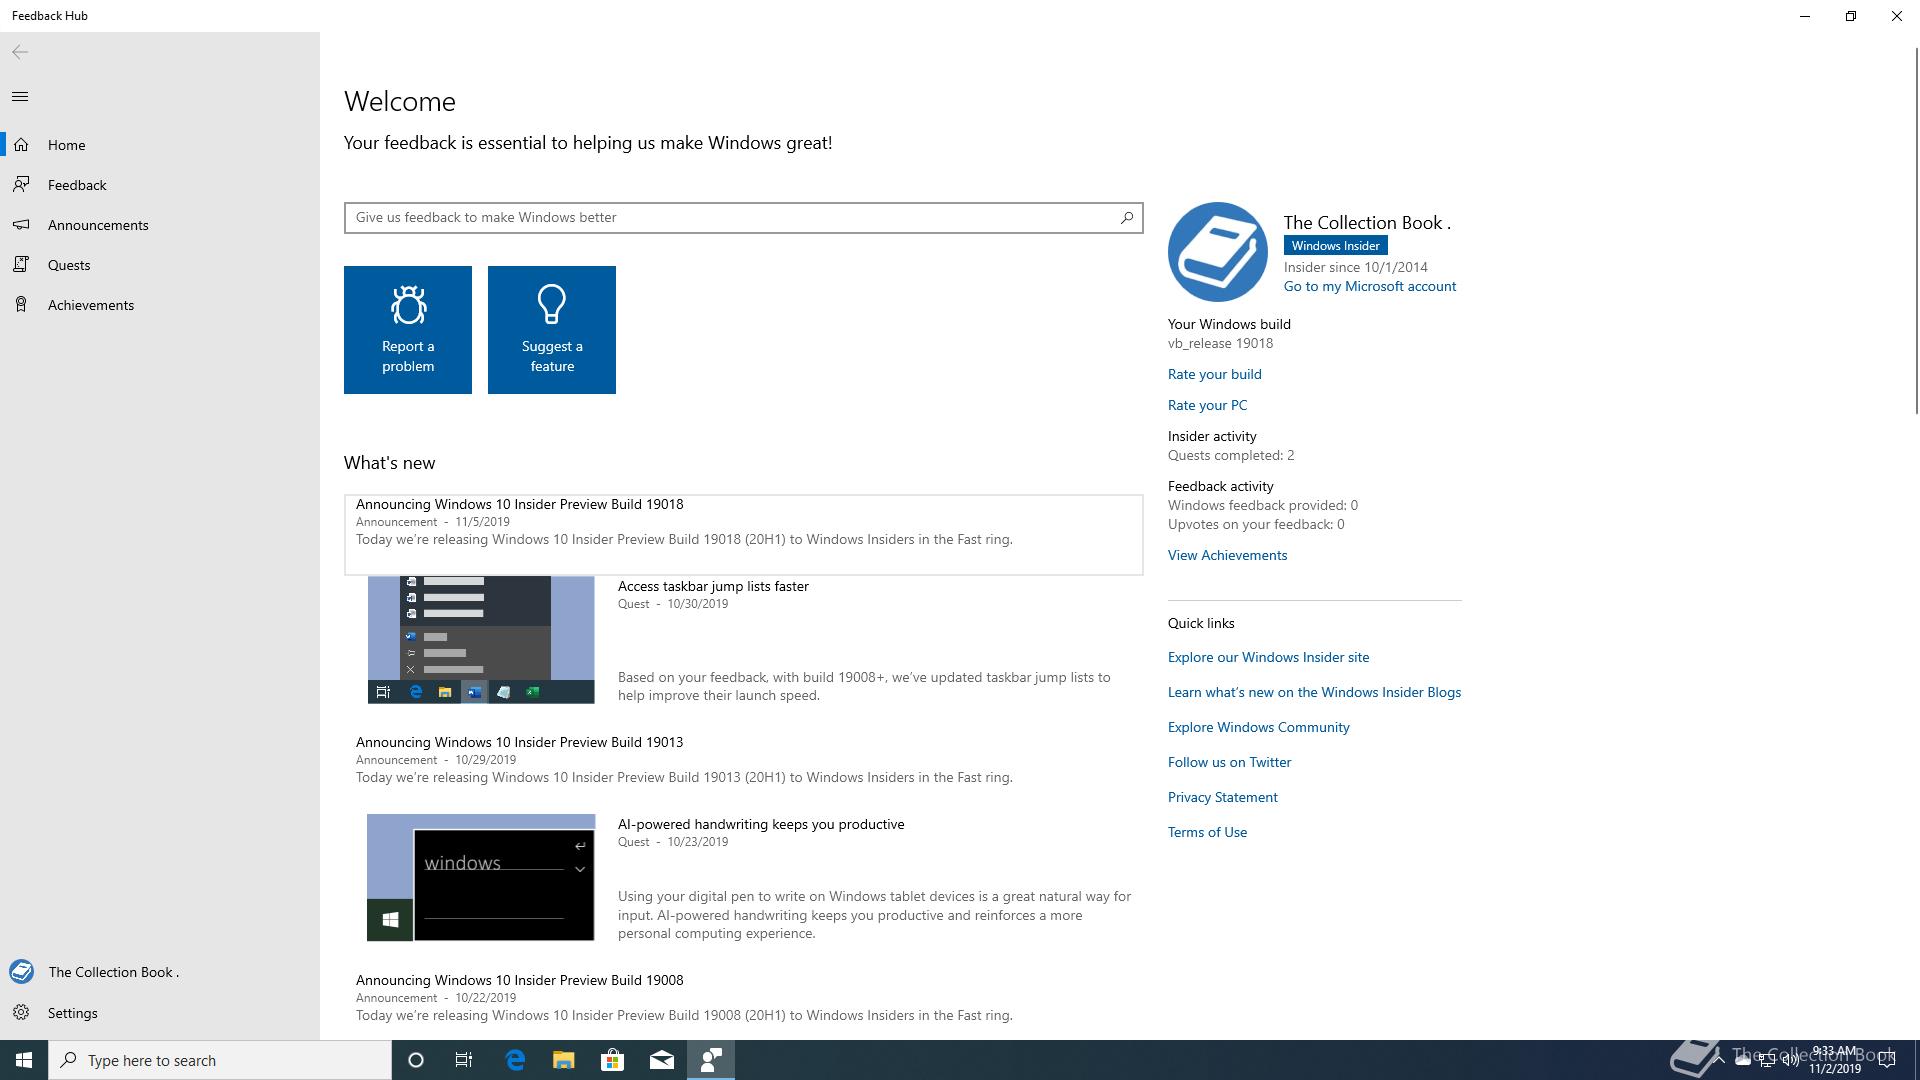
Task: Click Rate your PC link
Action: pos(1208,405)
